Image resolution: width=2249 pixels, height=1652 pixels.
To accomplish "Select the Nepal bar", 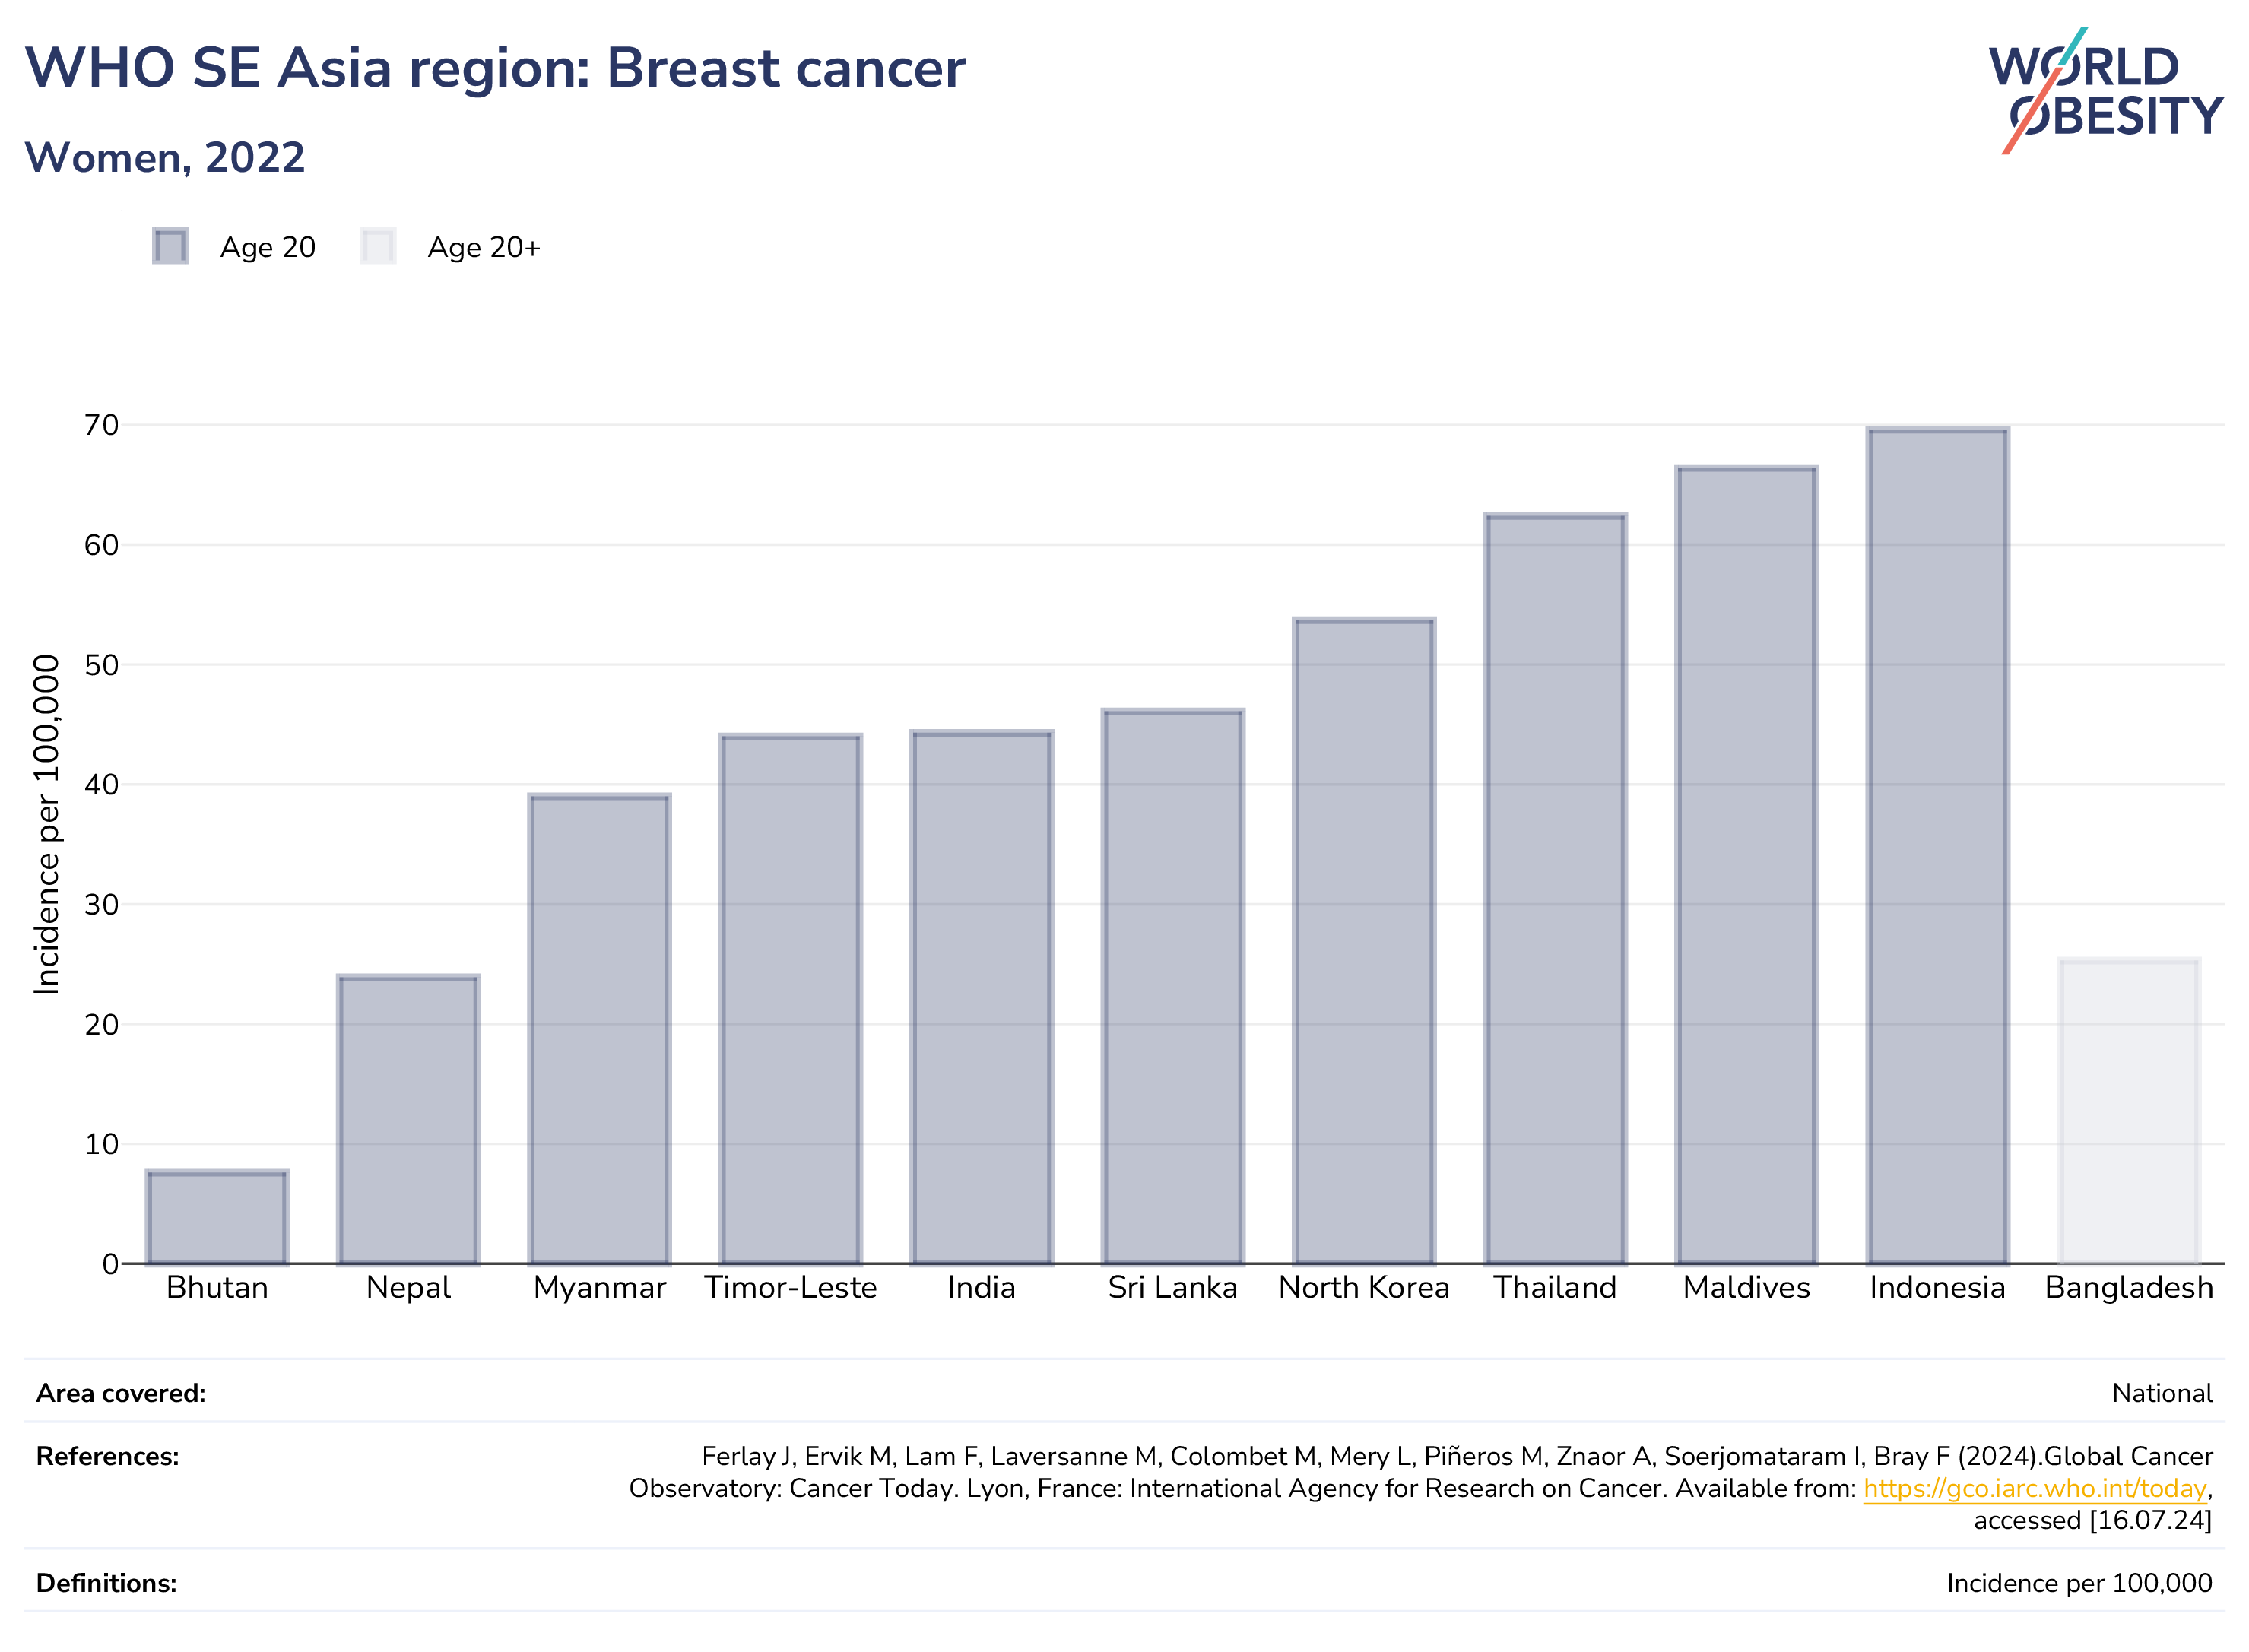I will 408,1119.
